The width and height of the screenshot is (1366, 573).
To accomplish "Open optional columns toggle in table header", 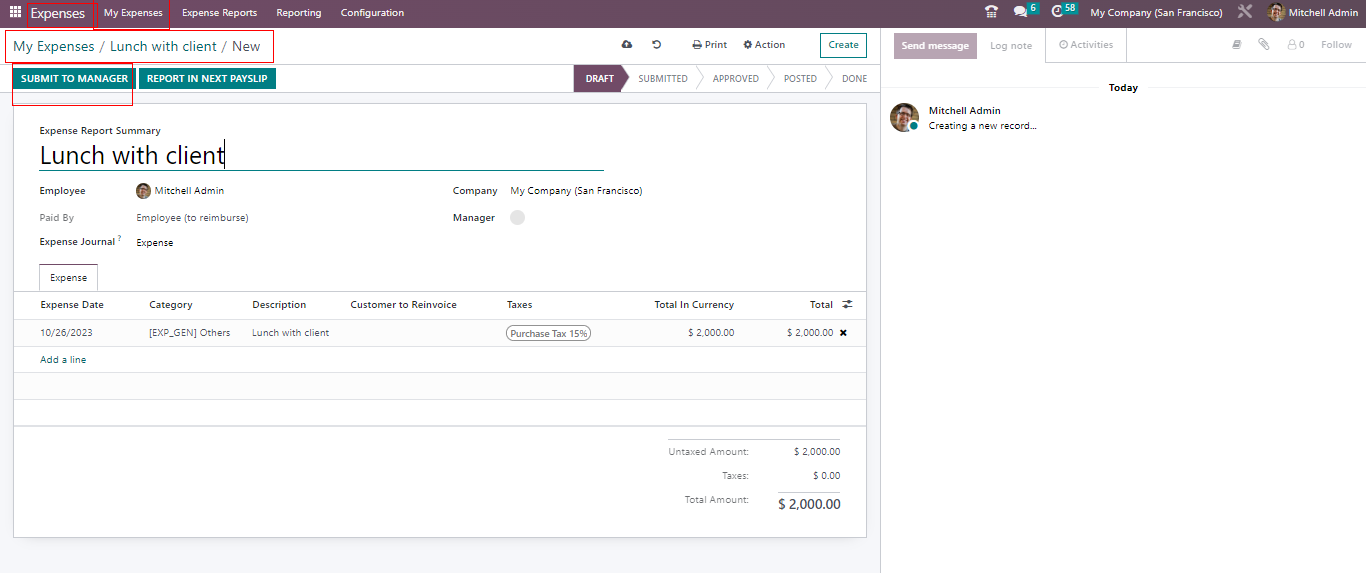I will (x=847, y=305).
